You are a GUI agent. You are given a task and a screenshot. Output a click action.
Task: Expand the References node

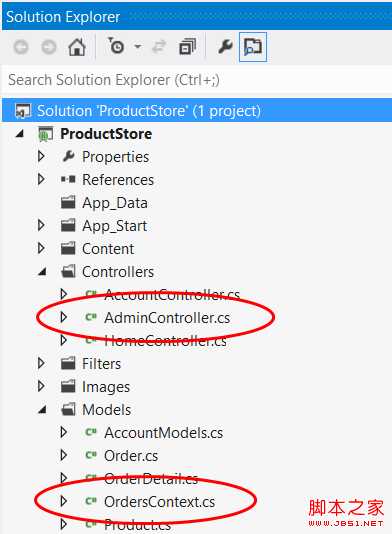tap(41, 179)
